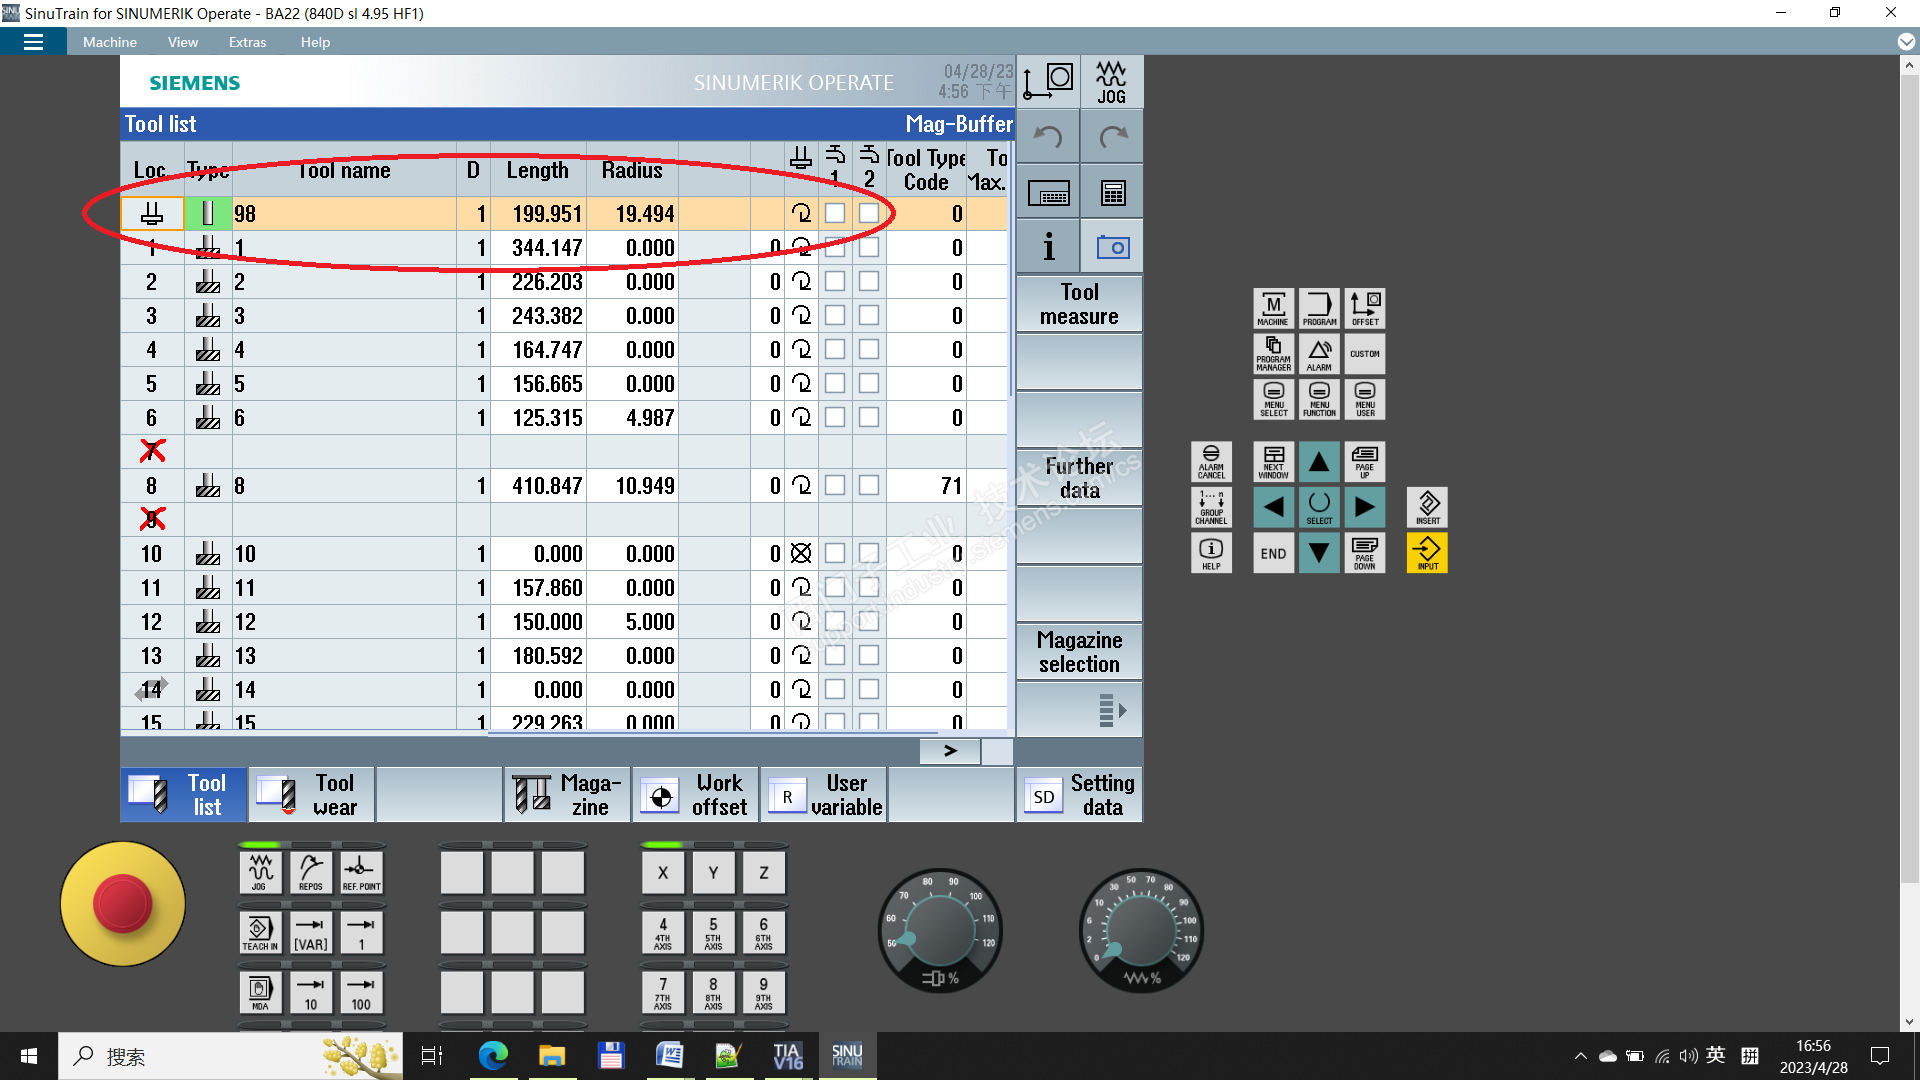Click the feed rate override dial
The width and height of the screenshot is (1920, 1080).
tap(1141, 930)
